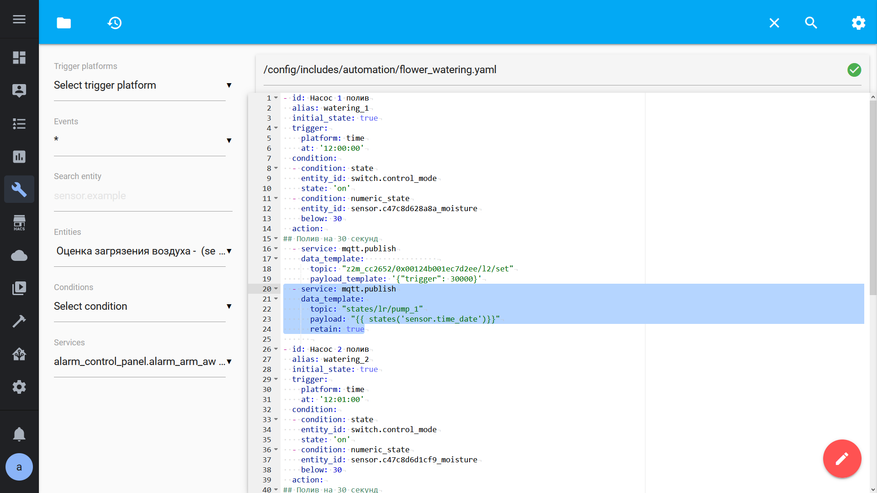The image size is (877, 493).
Task: Open the Select trigger platform dropdown
Action: pyautogui.click(x=142, y=86)
